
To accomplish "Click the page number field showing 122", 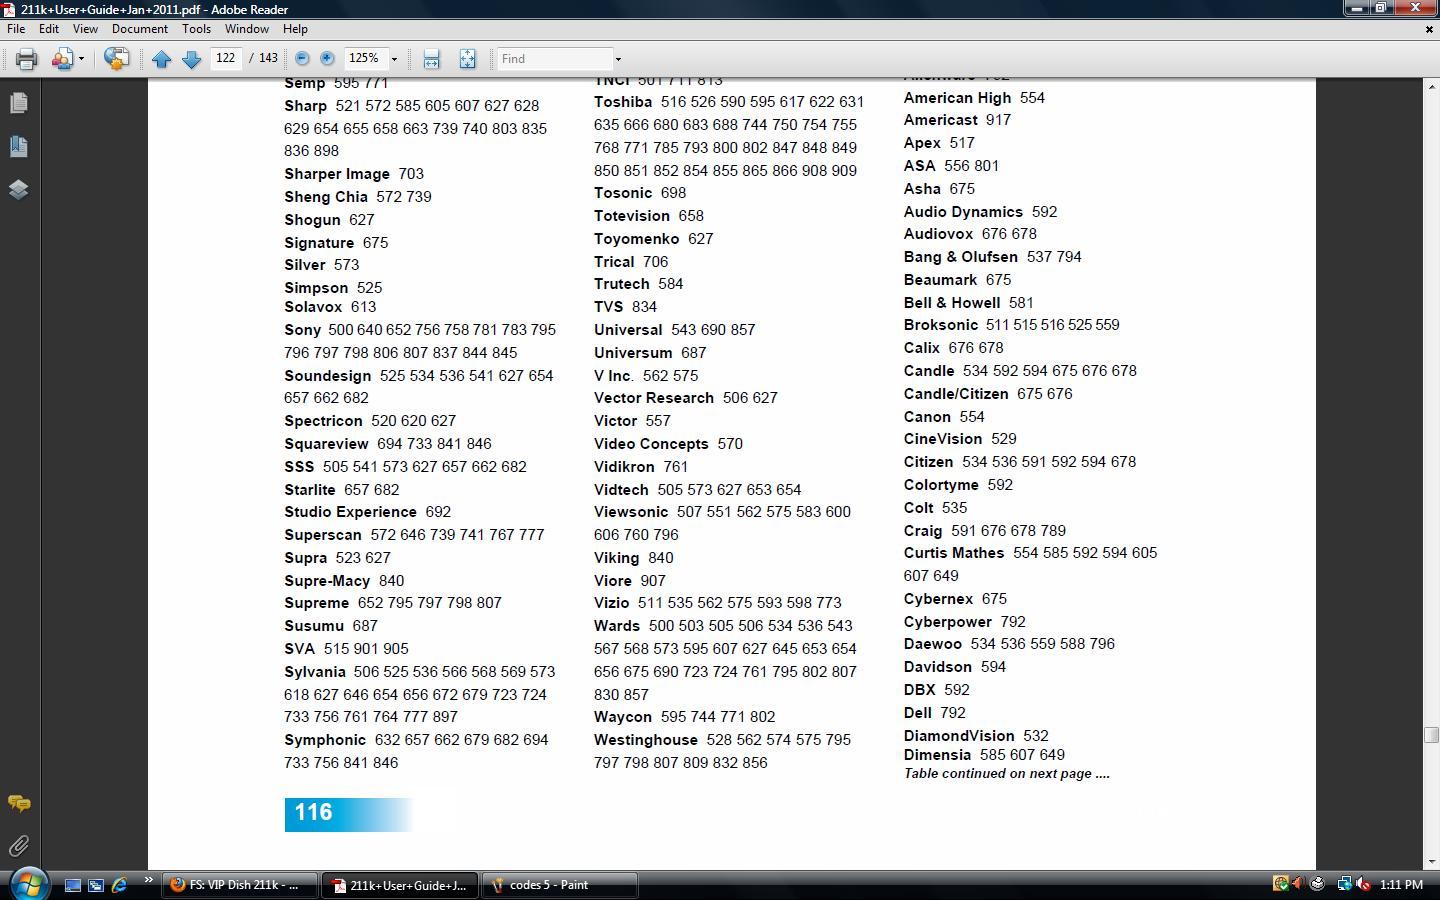I will pos(227,58).
